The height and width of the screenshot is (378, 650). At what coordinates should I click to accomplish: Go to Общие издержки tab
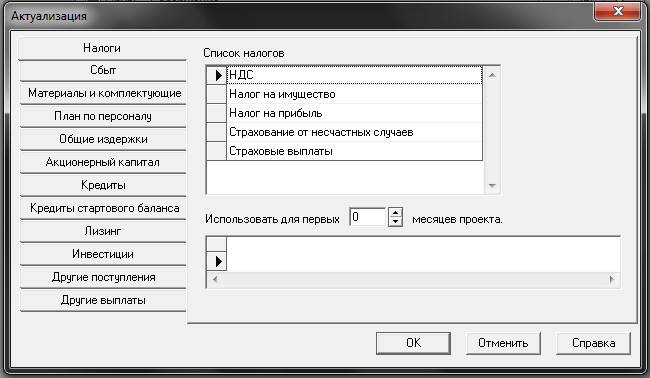pos(103,139)
